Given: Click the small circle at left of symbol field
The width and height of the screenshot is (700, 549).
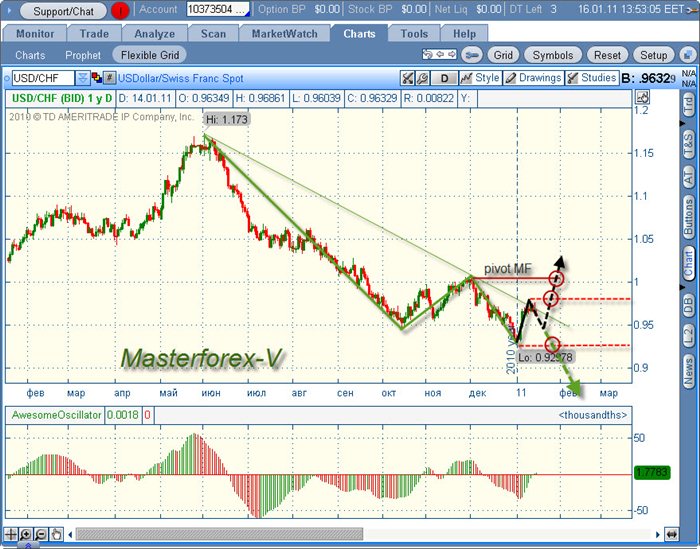Looking at the screenshot, I should tap(7, 79).
